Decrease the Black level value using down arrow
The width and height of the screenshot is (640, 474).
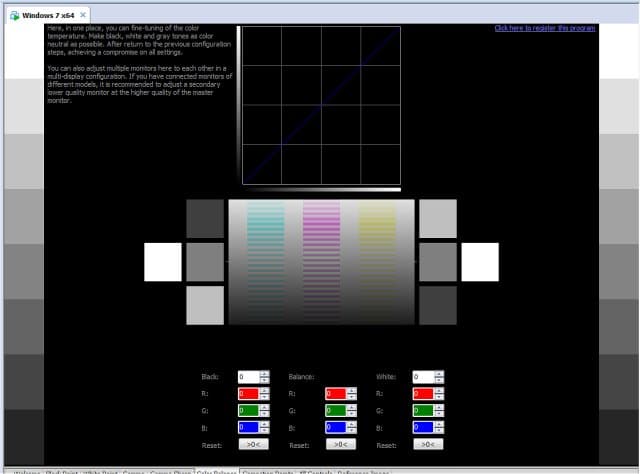coord(264,380)
